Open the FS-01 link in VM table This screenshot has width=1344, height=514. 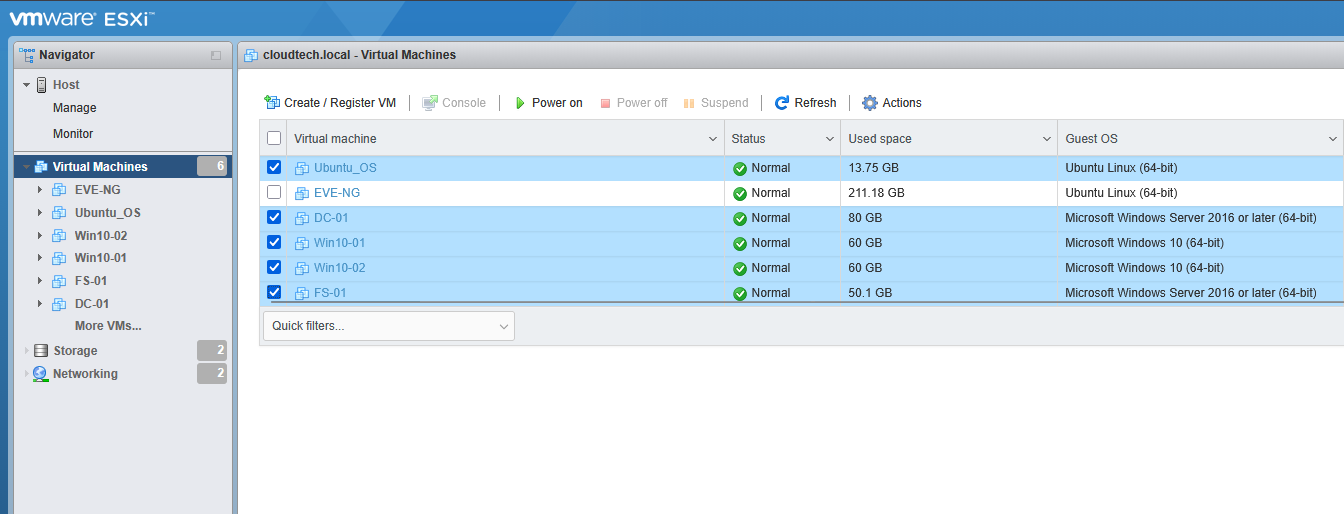tap(331, 293)
